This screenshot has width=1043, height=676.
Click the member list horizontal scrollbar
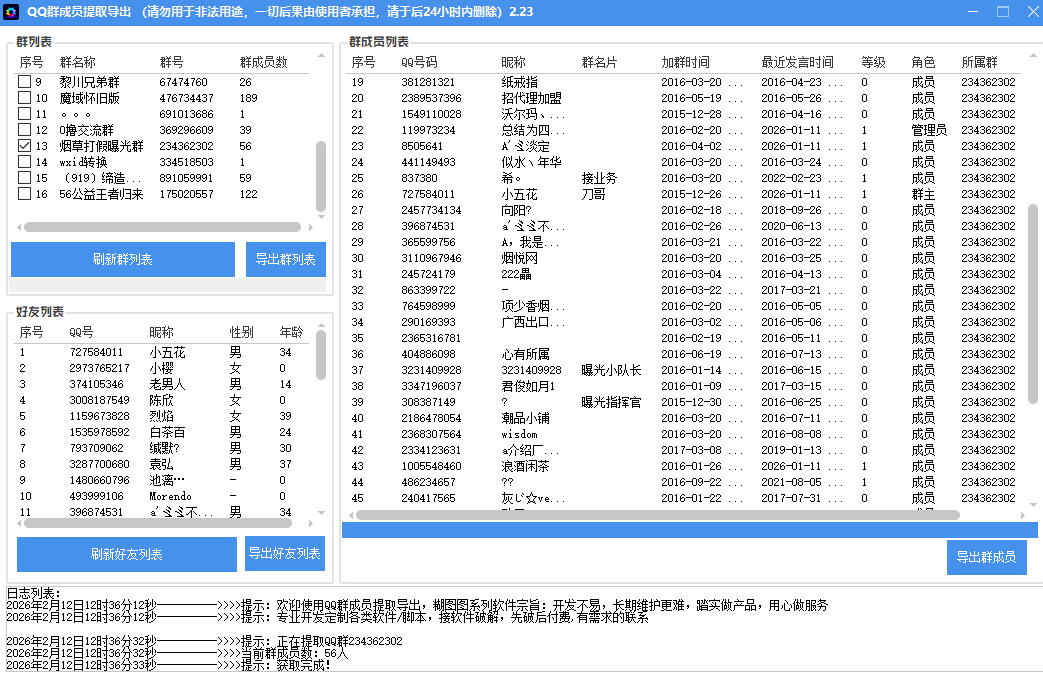coord(657,515)
